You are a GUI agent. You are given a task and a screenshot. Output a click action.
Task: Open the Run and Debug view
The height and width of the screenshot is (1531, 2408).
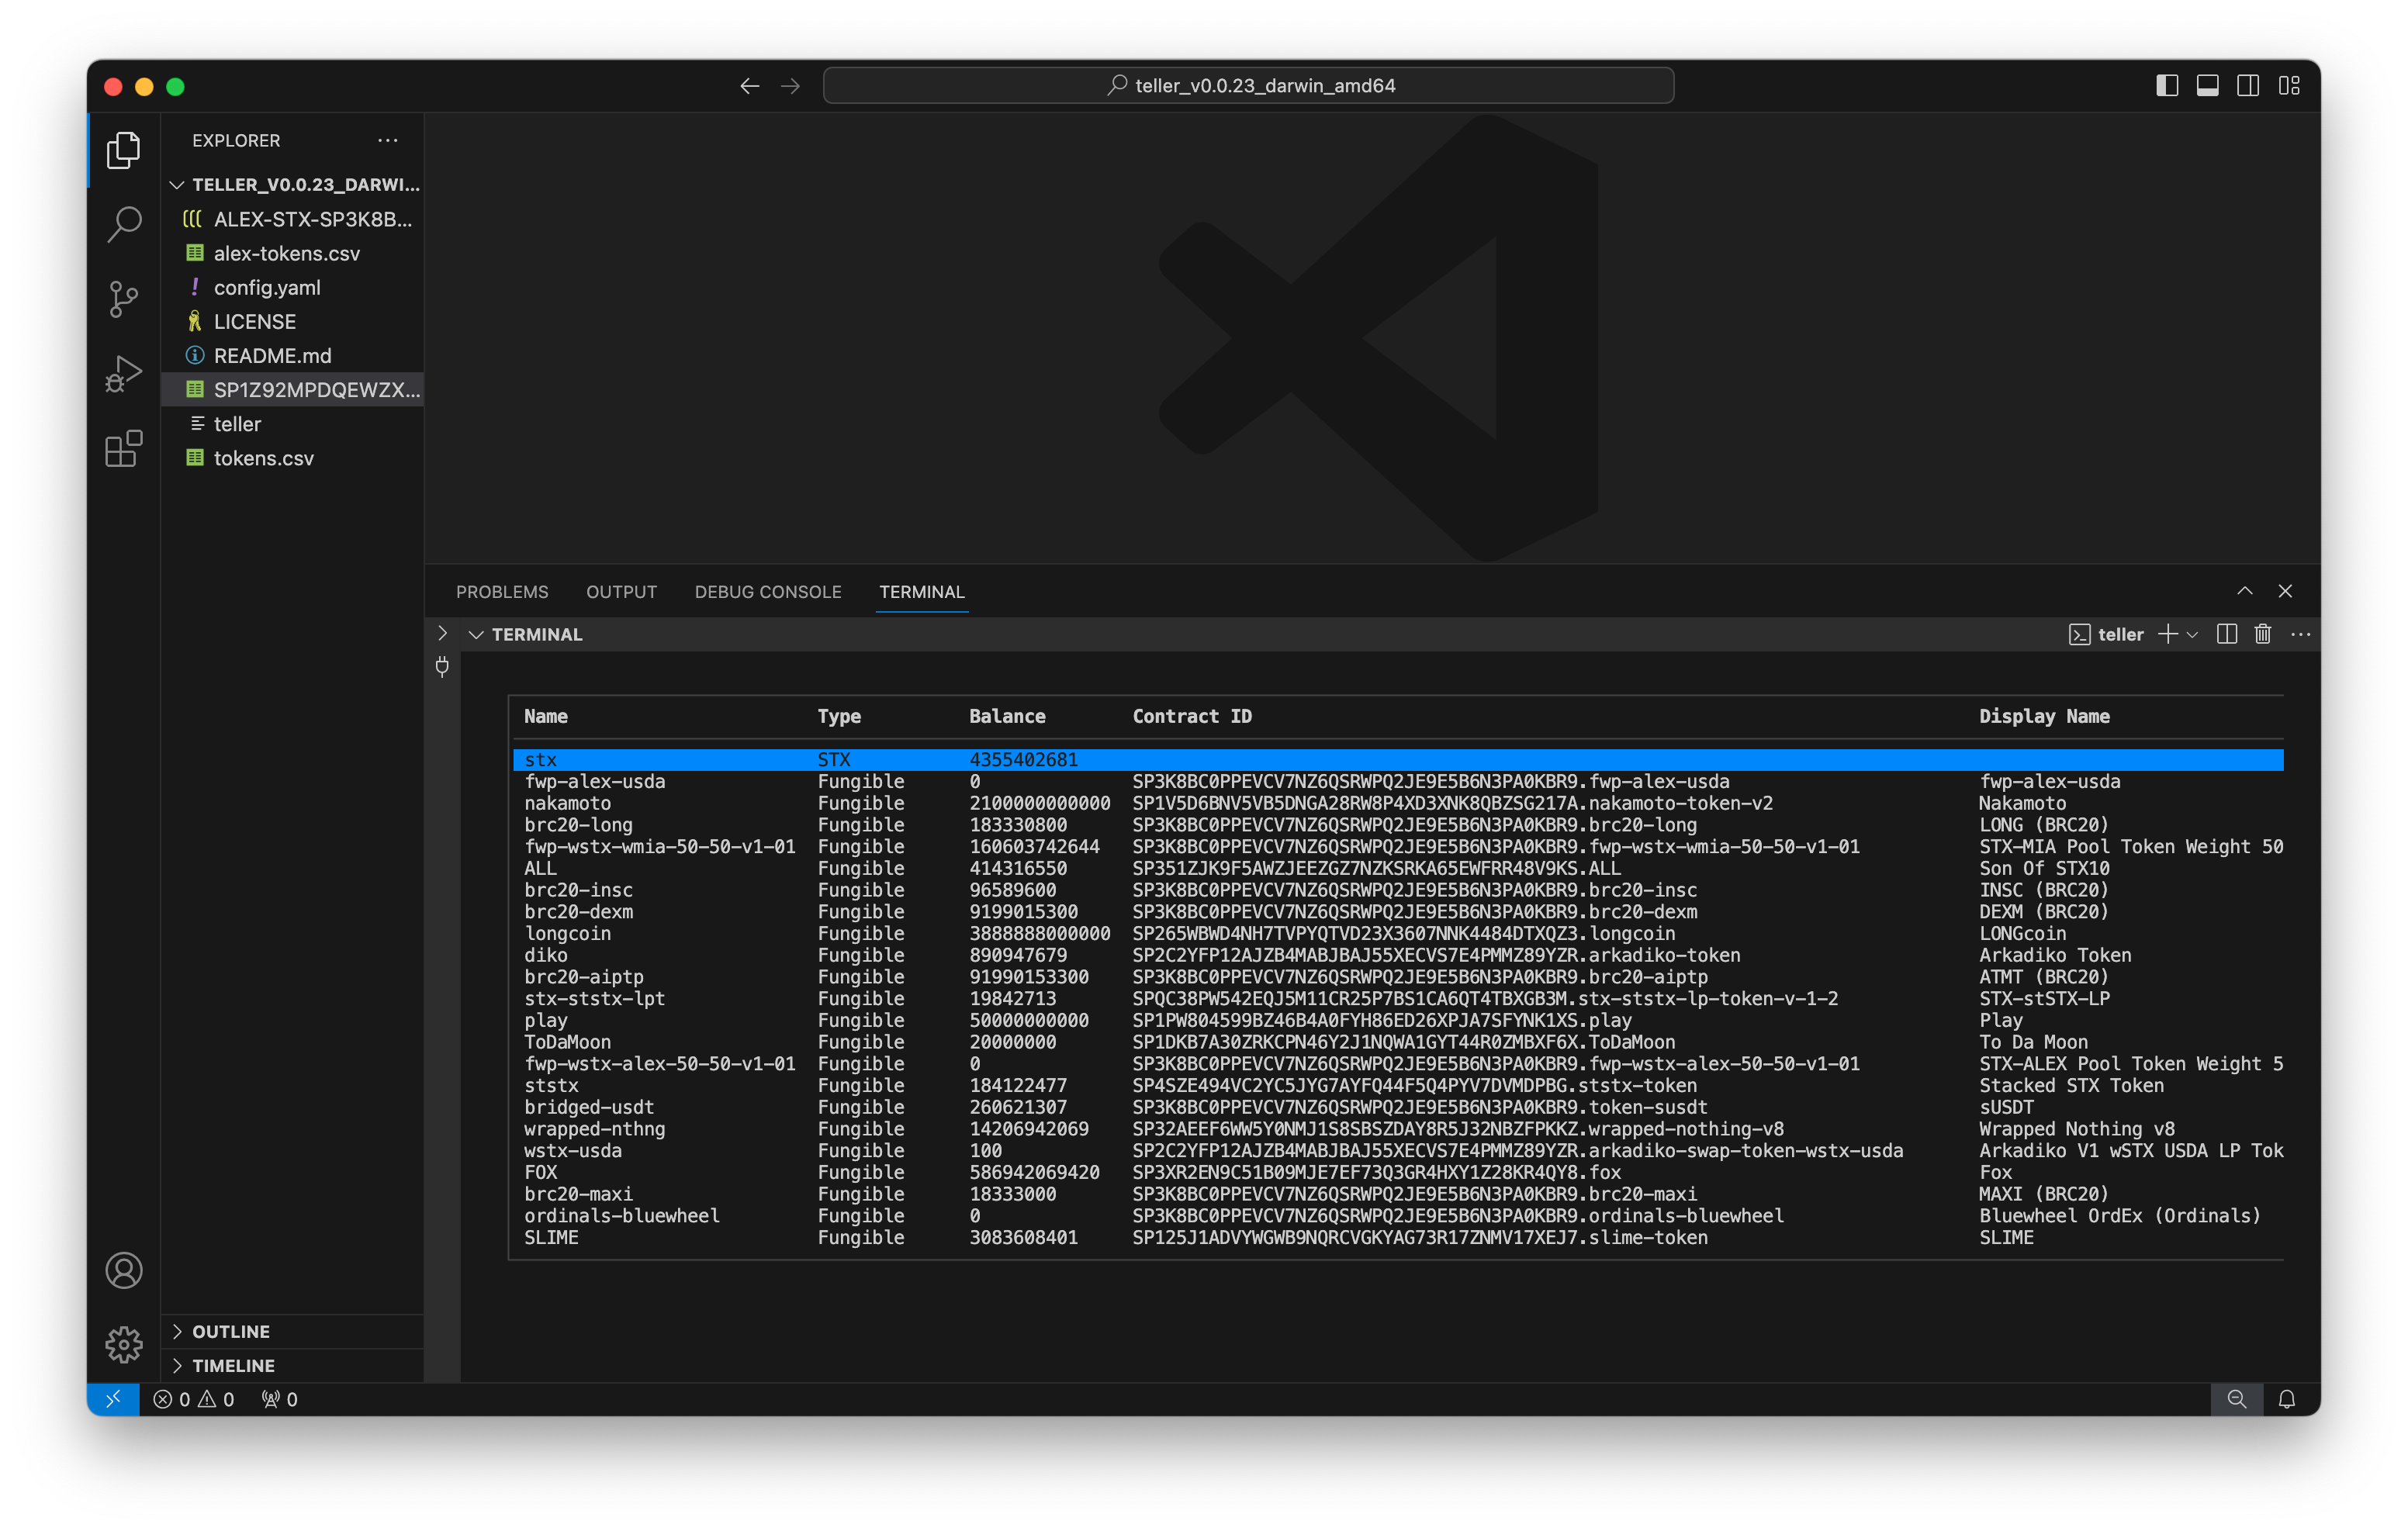coord(123,373)
